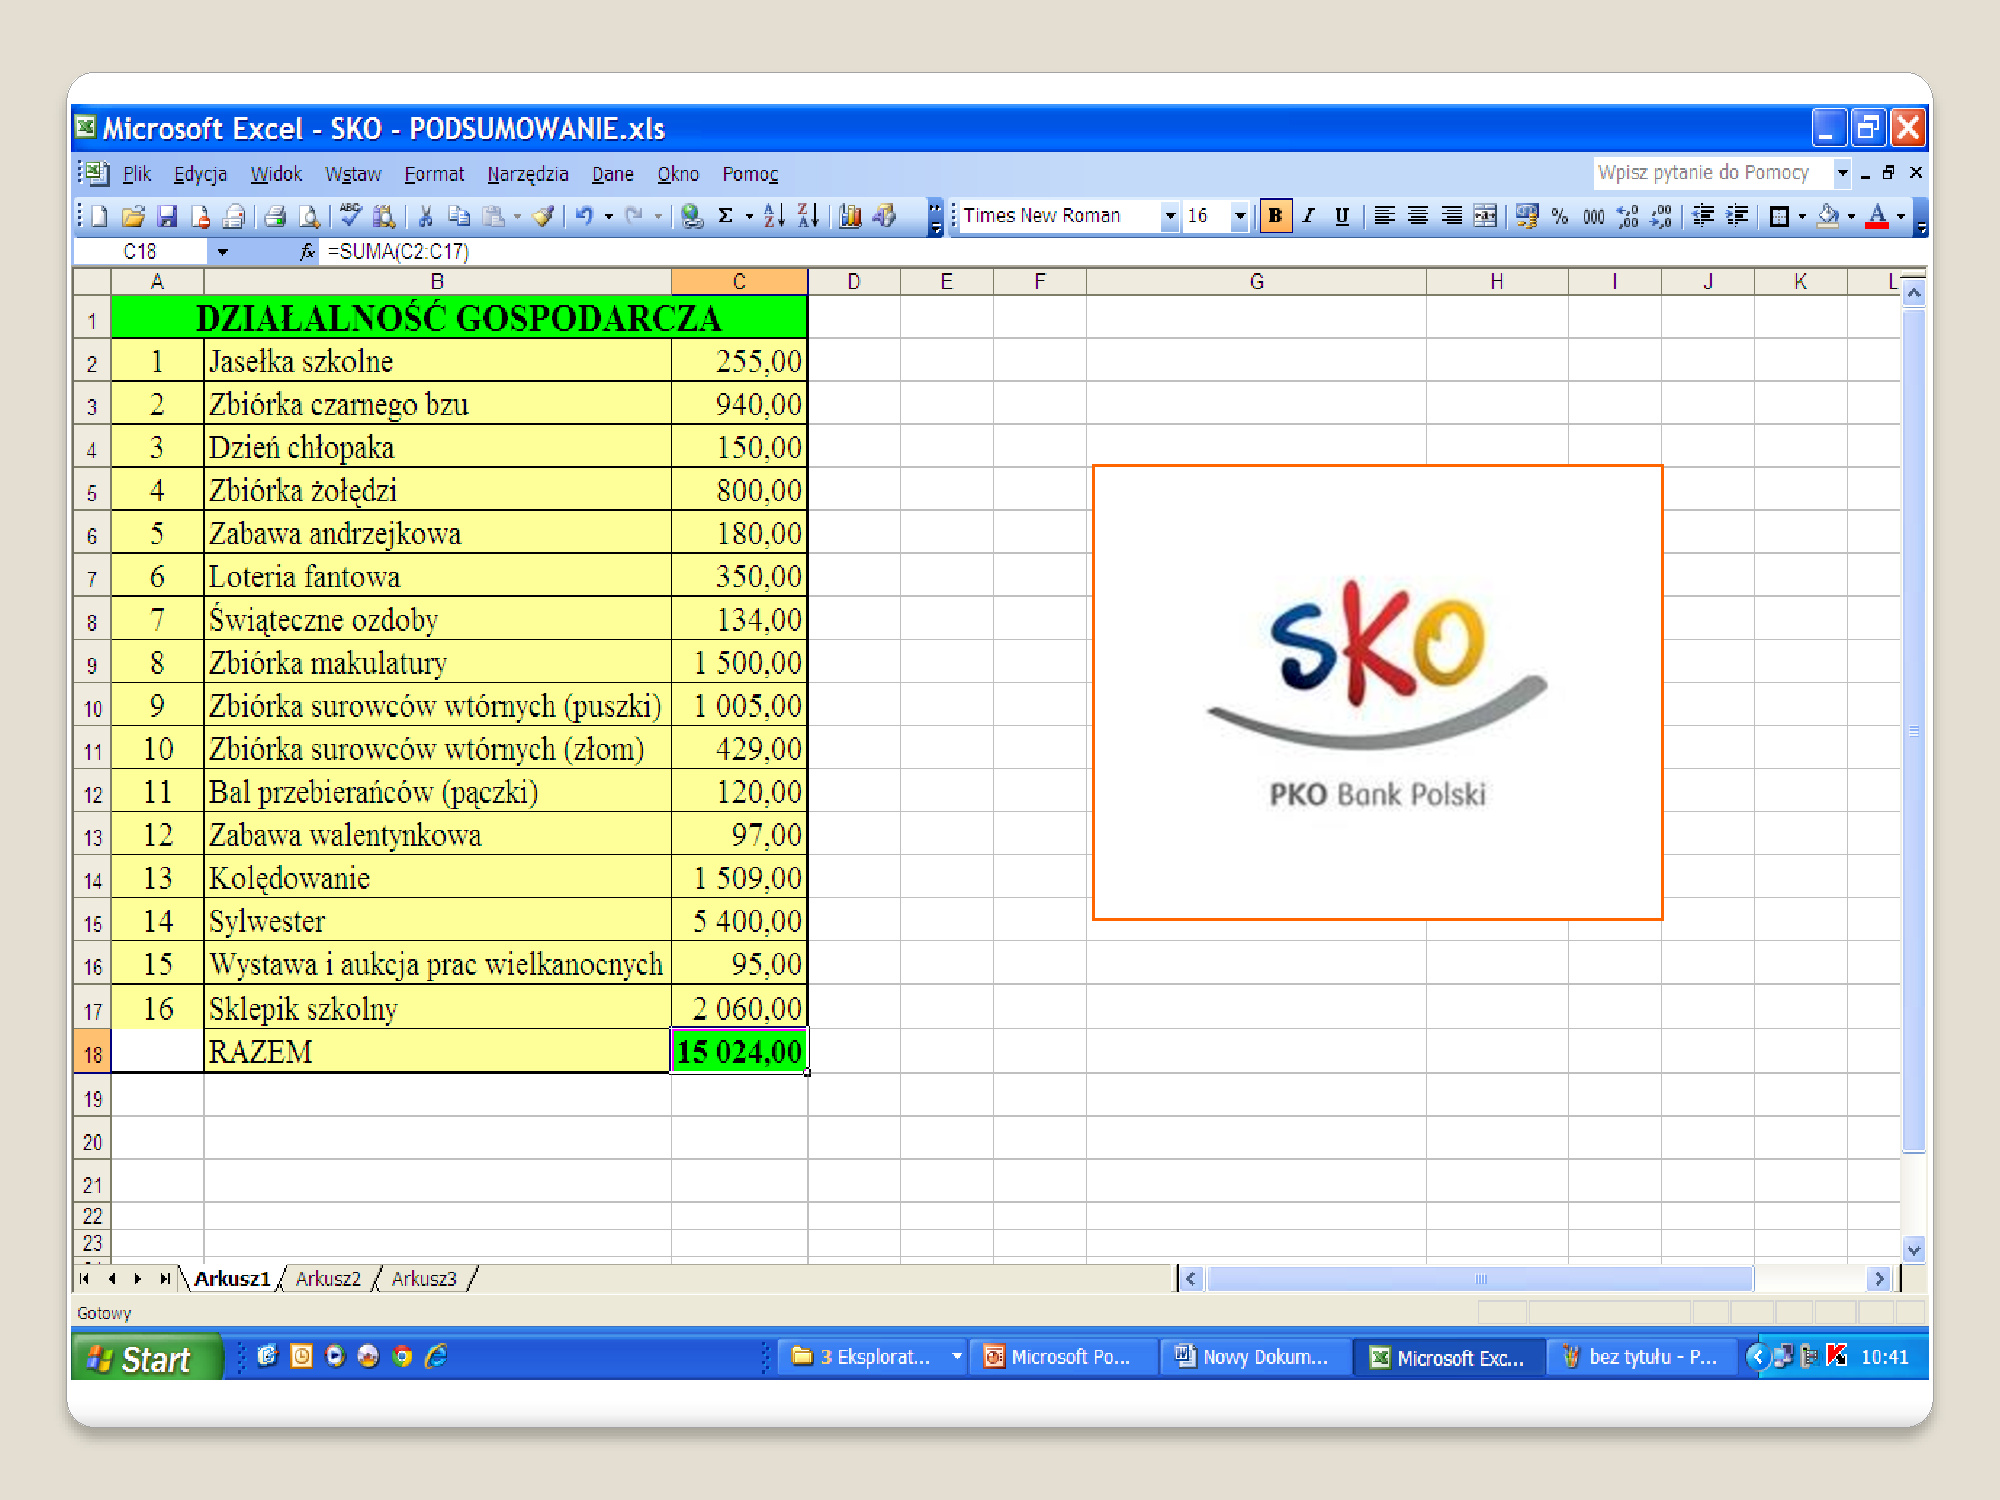Toggle align left button
The height and width of the screenshot is (1500, 2000).
click(1384, 216)
